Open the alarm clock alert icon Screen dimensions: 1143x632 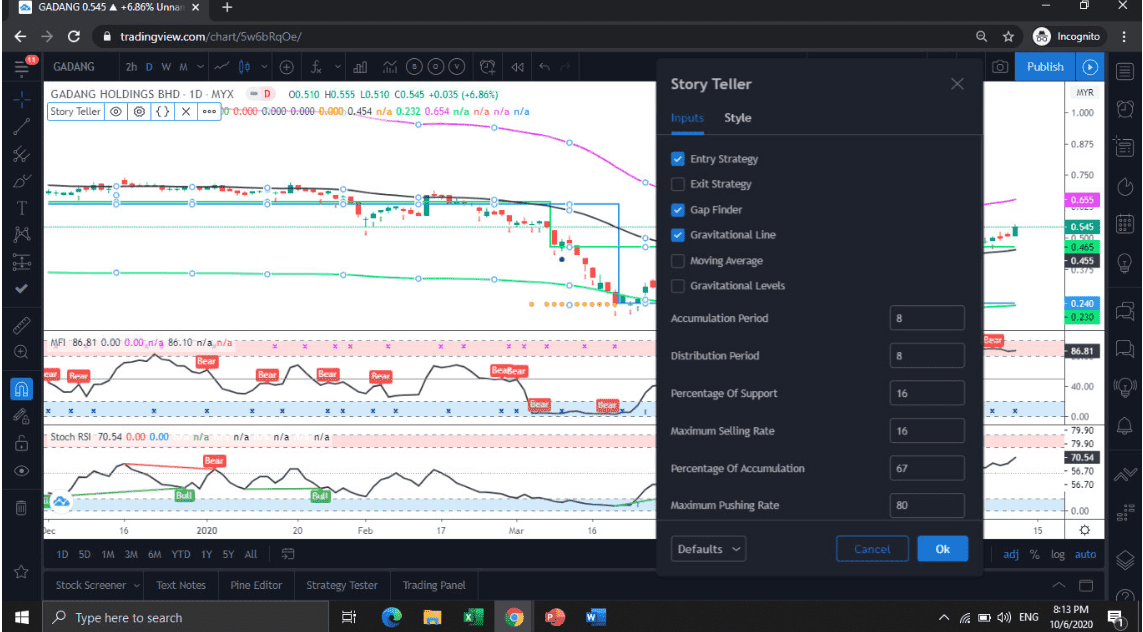[x=488, y=67]
